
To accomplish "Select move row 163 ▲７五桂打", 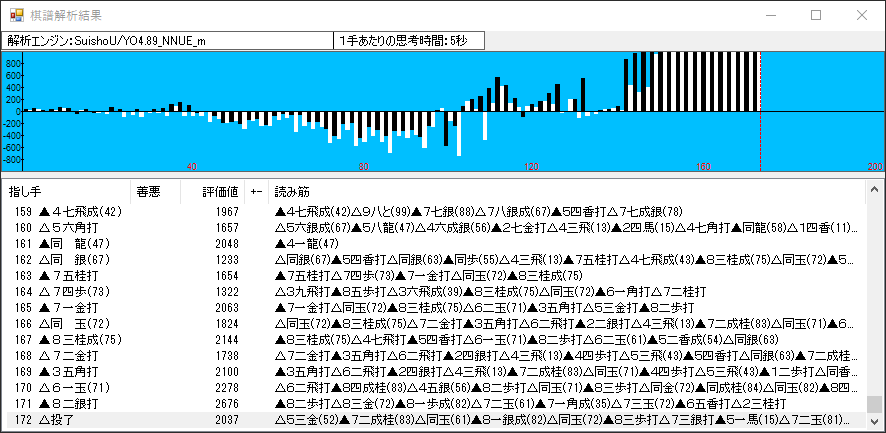I will click(434, 275).
